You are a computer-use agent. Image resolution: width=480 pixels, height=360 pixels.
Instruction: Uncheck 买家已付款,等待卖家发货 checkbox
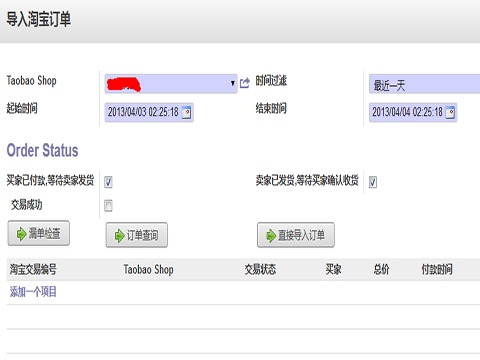click(108, 182)
